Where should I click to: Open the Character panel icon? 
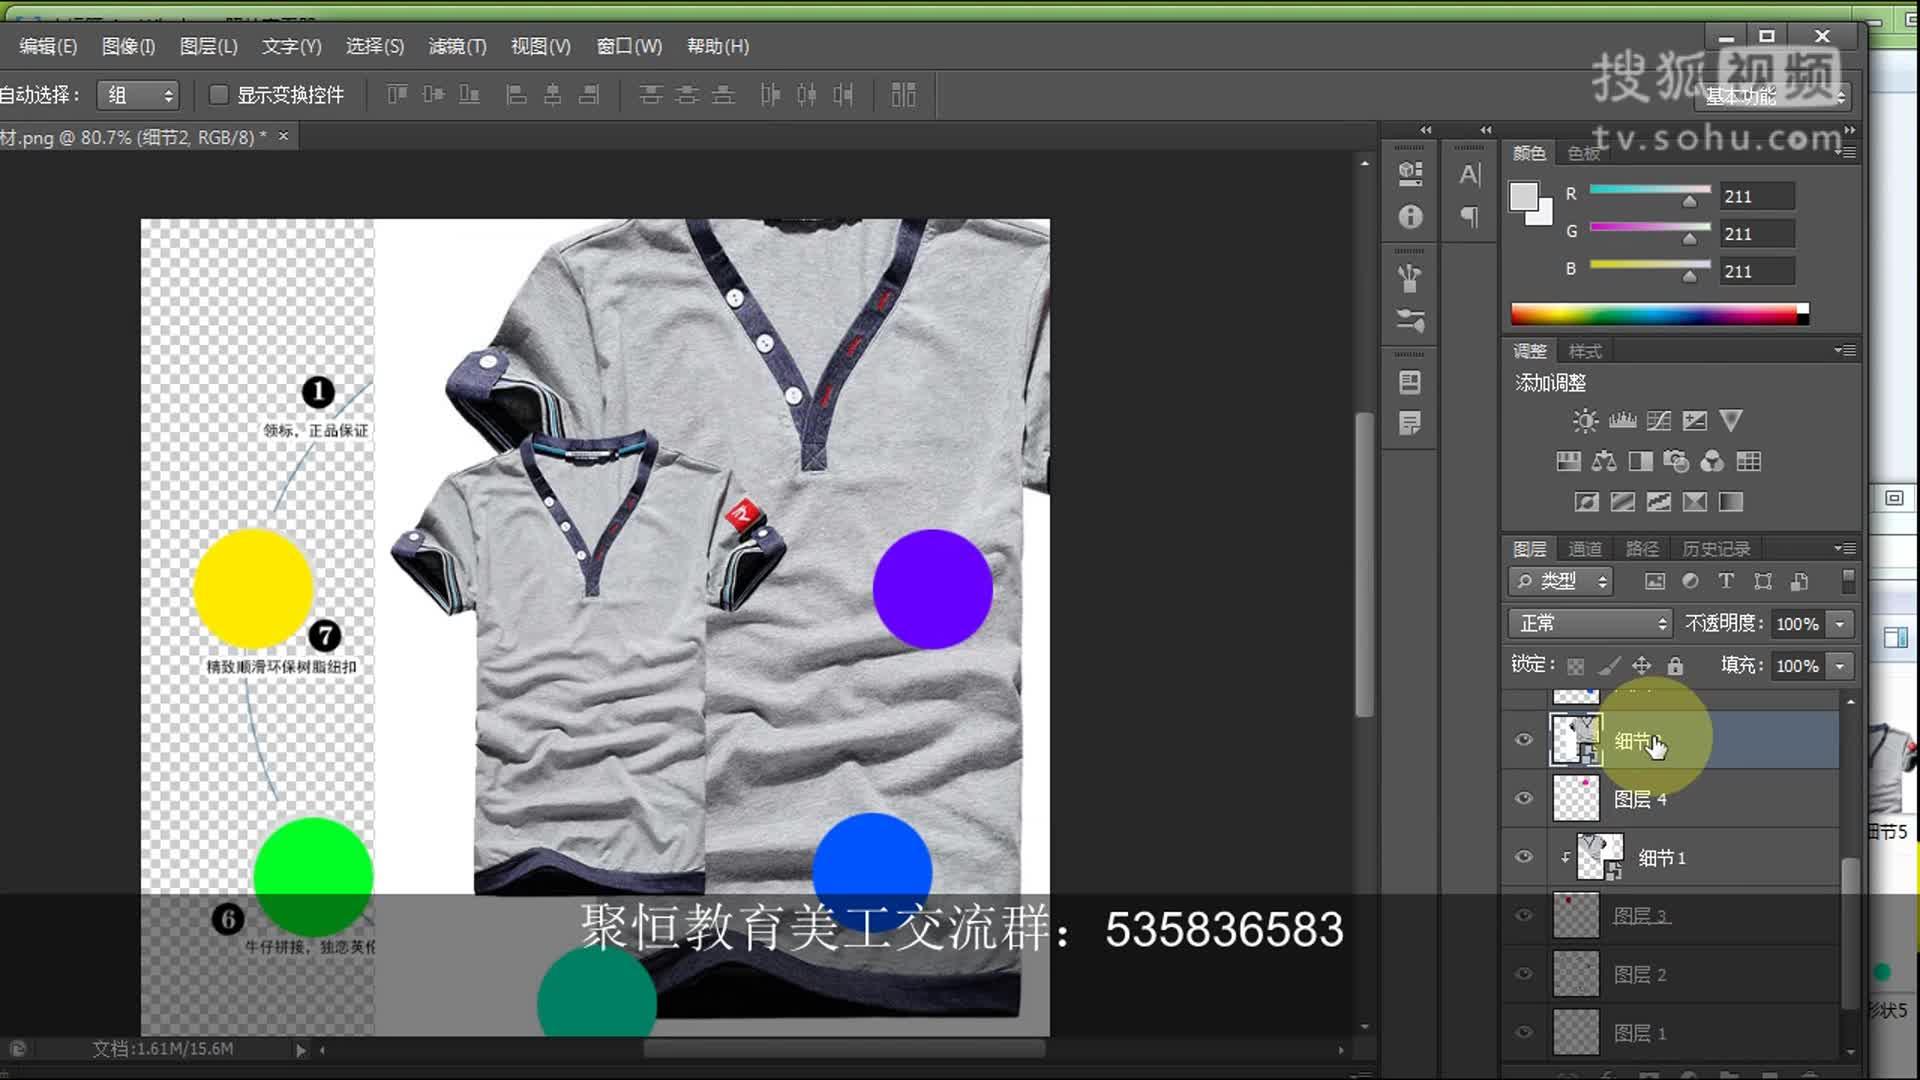(x=1469, y=175)
